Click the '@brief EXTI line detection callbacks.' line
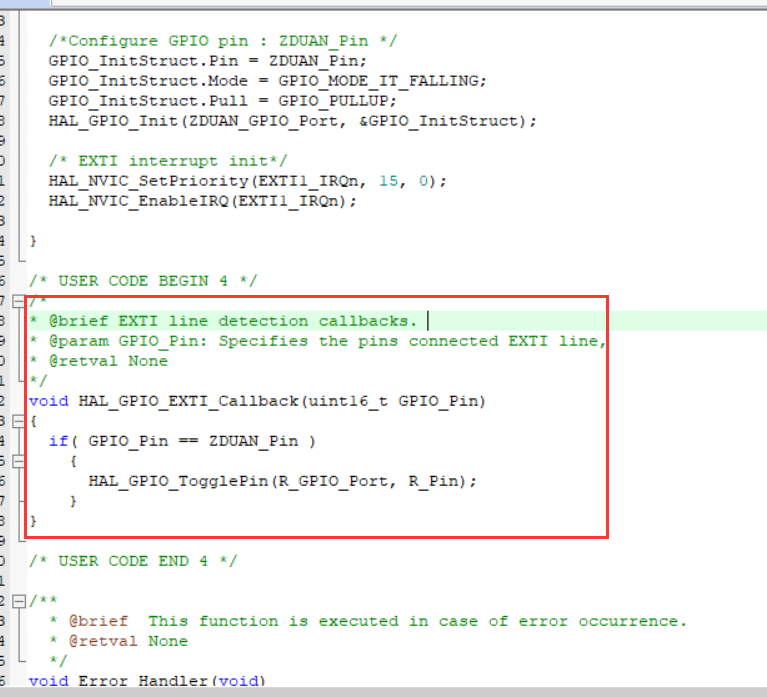This screenshot has height=697, width=767. [223, 321]
